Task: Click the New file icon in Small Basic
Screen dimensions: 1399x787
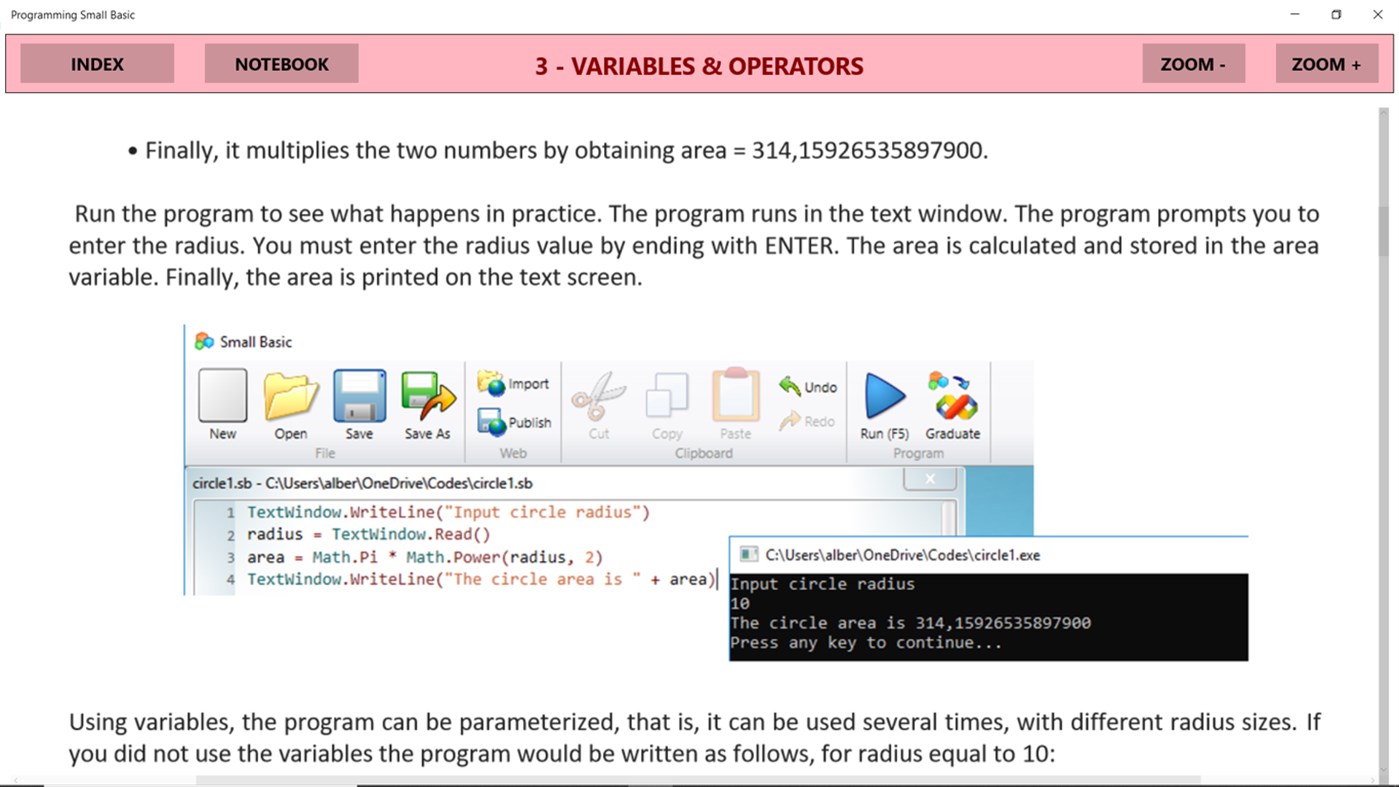Action: pyautogui.click(x=223, y=396)
